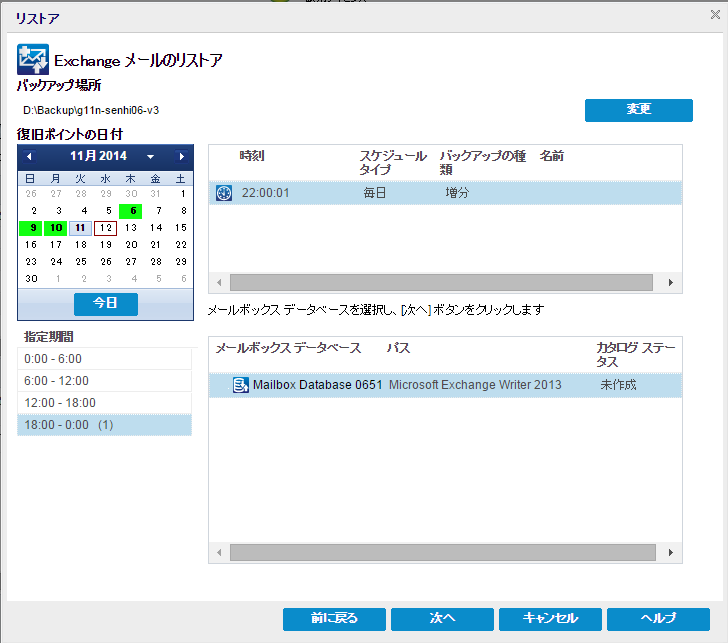Select November 11 in the calendar

80,228
